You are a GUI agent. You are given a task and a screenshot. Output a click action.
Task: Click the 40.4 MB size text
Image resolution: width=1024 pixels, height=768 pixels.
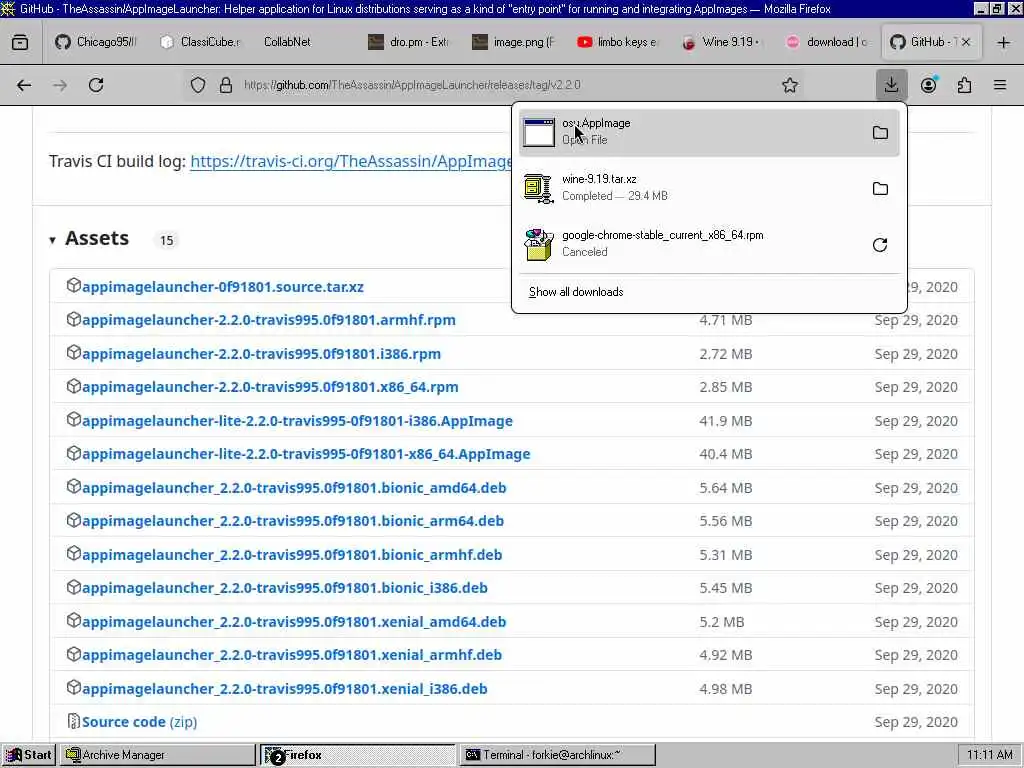point(726,454)
